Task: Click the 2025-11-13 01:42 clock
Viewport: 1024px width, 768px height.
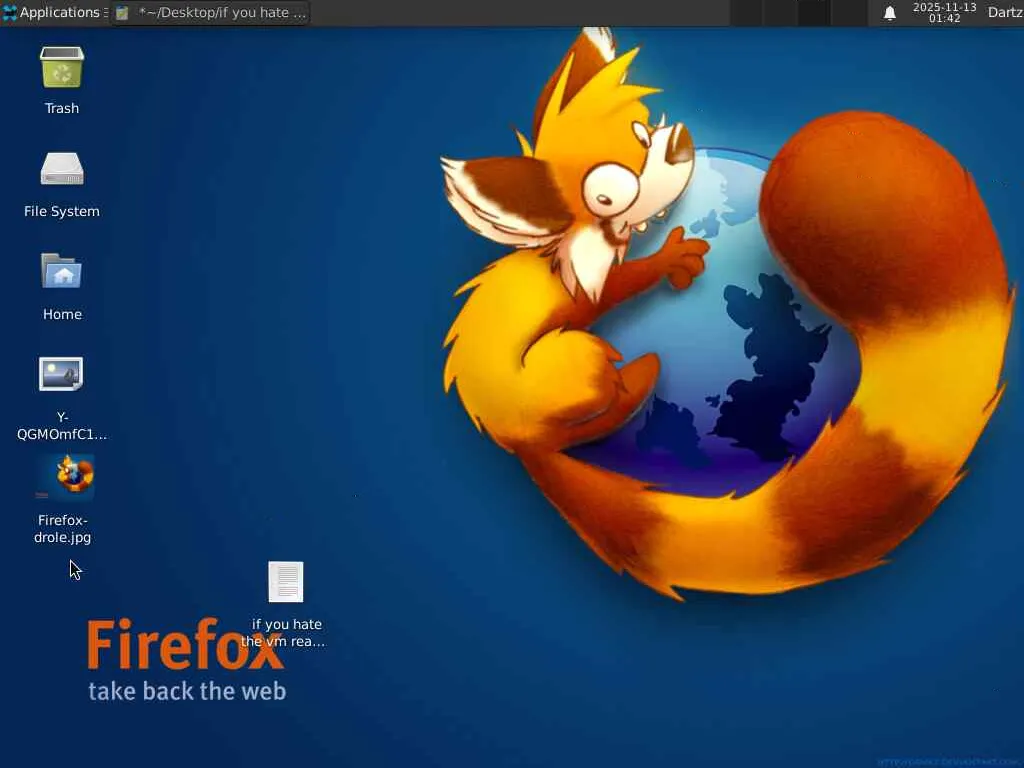Action: (x=944, y=12)
